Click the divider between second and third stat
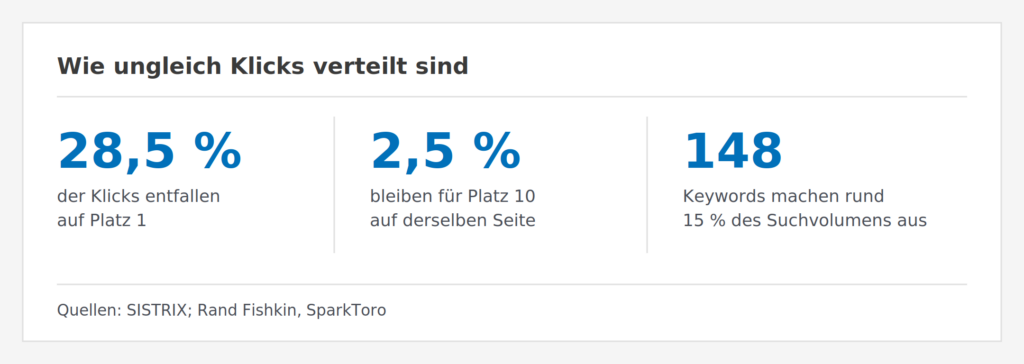Screen dimensions: 1024x364 point(647,184)
